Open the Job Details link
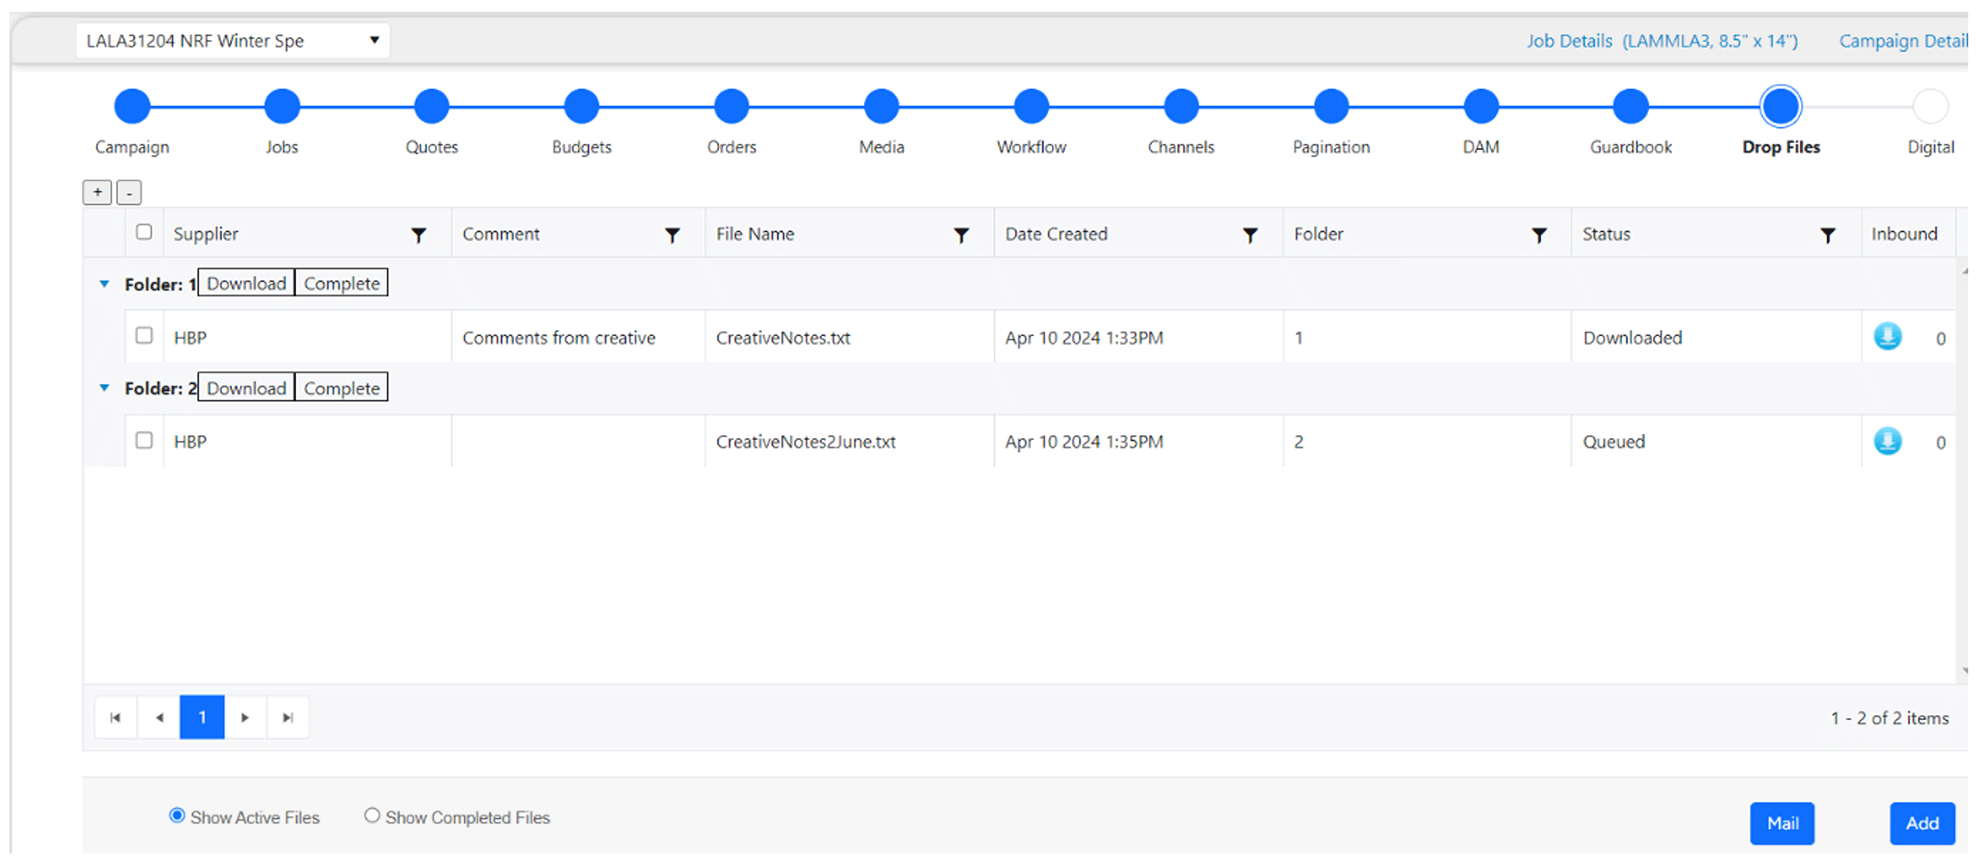Image resolution: width=1980 pixels, height=864 pixels. pyautogui.click(x=1662, y=41)
